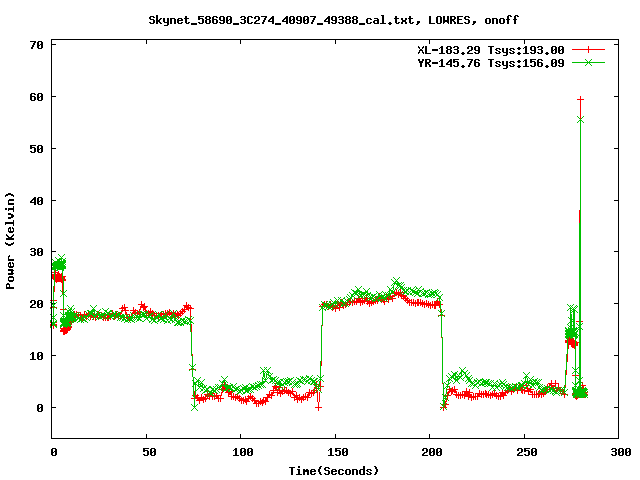640x480 pixels.
Task: Click the Power (Kelvin) y-axis label
Action: [10, 241]
